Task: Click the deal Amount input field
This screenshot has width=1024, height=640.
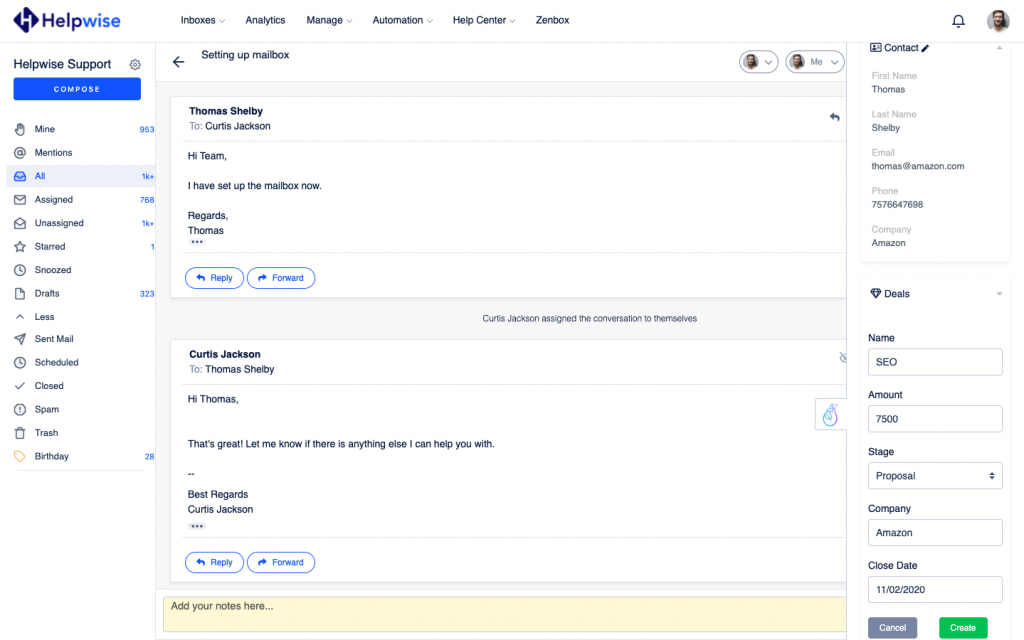Action: [935, 419]
